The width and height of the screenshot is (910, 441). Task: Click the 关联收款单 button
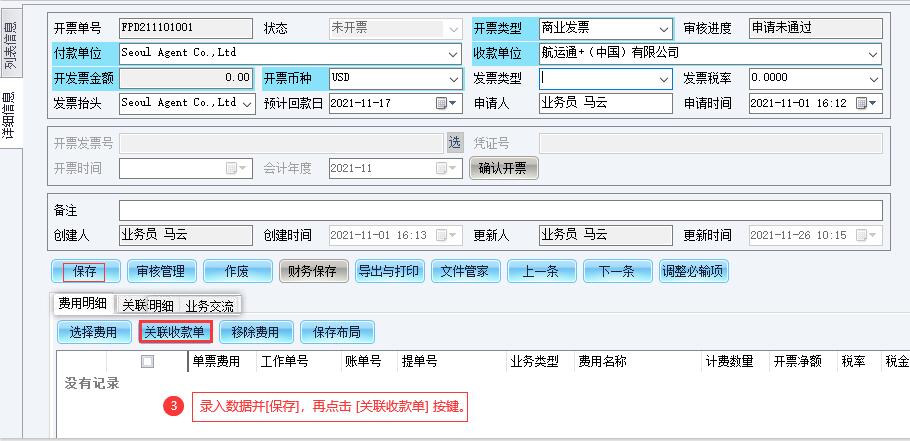coord(175,332)
